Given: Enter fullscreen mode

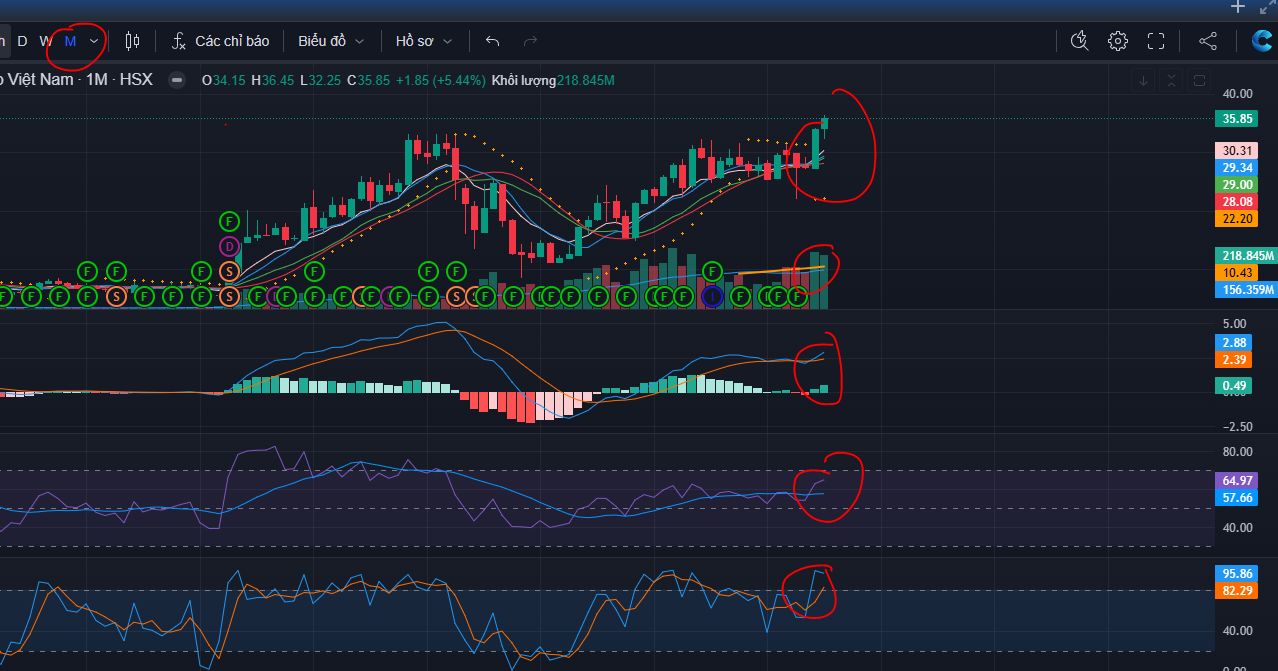Looking at the screenshot, I should point(1157,41).
